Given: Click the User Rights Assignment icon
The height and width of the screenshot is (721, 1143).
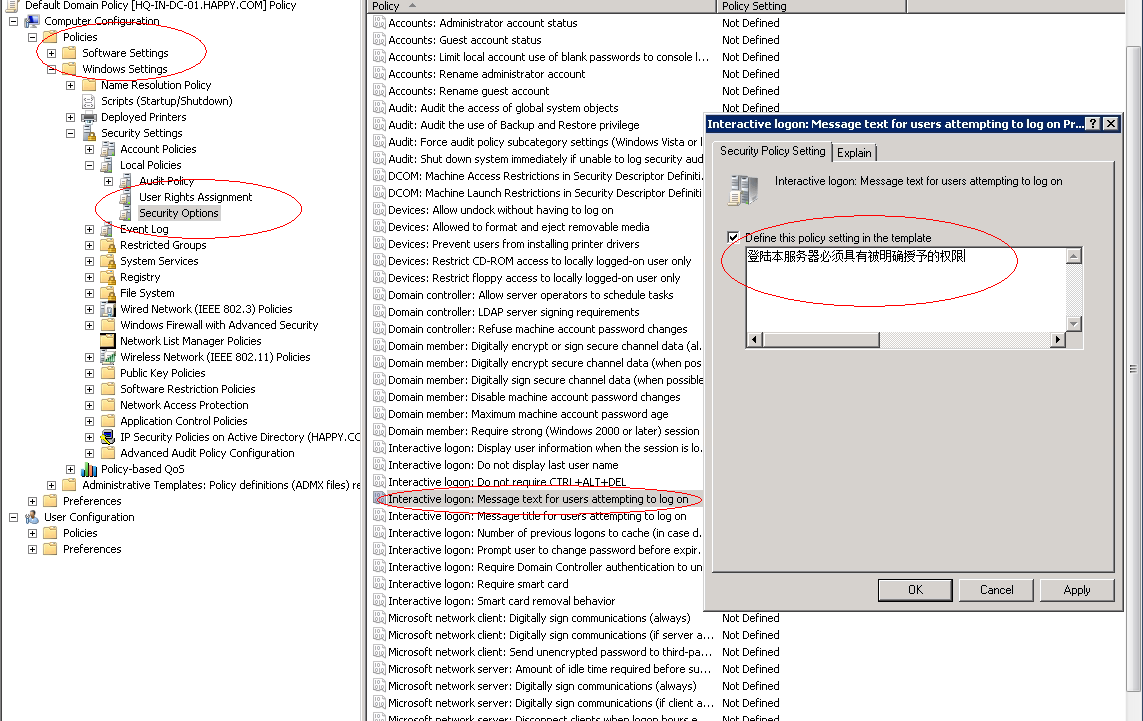Looking at the screenshot, I should tap(126, 198).
